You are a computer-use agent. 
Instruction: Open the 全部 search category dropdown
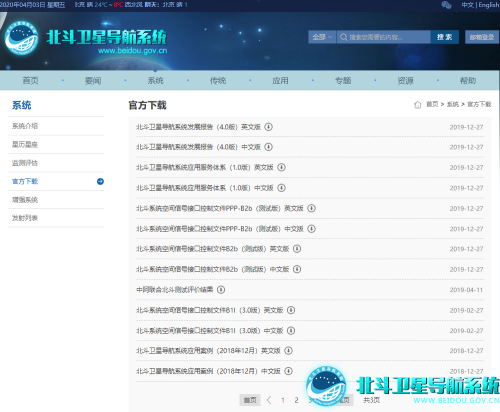322,37
